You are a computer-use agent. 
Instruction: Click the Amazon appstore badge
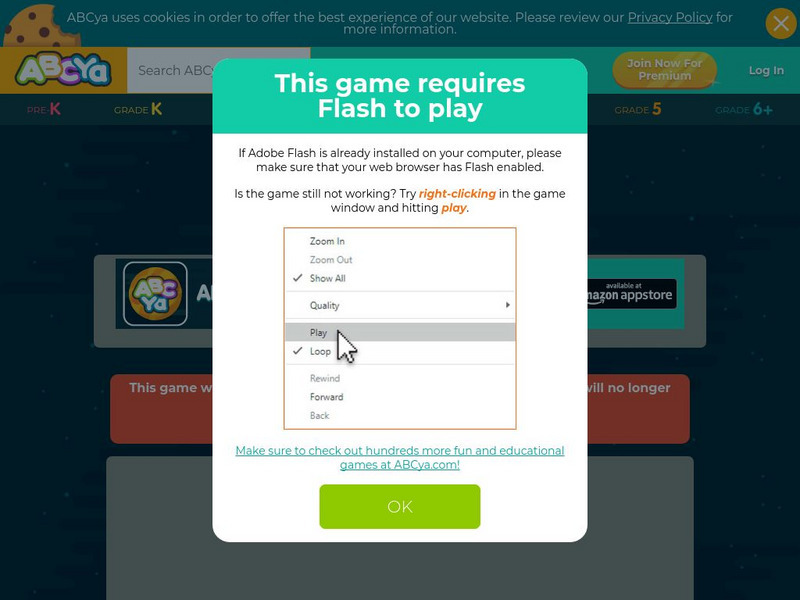tap(632, 293)
